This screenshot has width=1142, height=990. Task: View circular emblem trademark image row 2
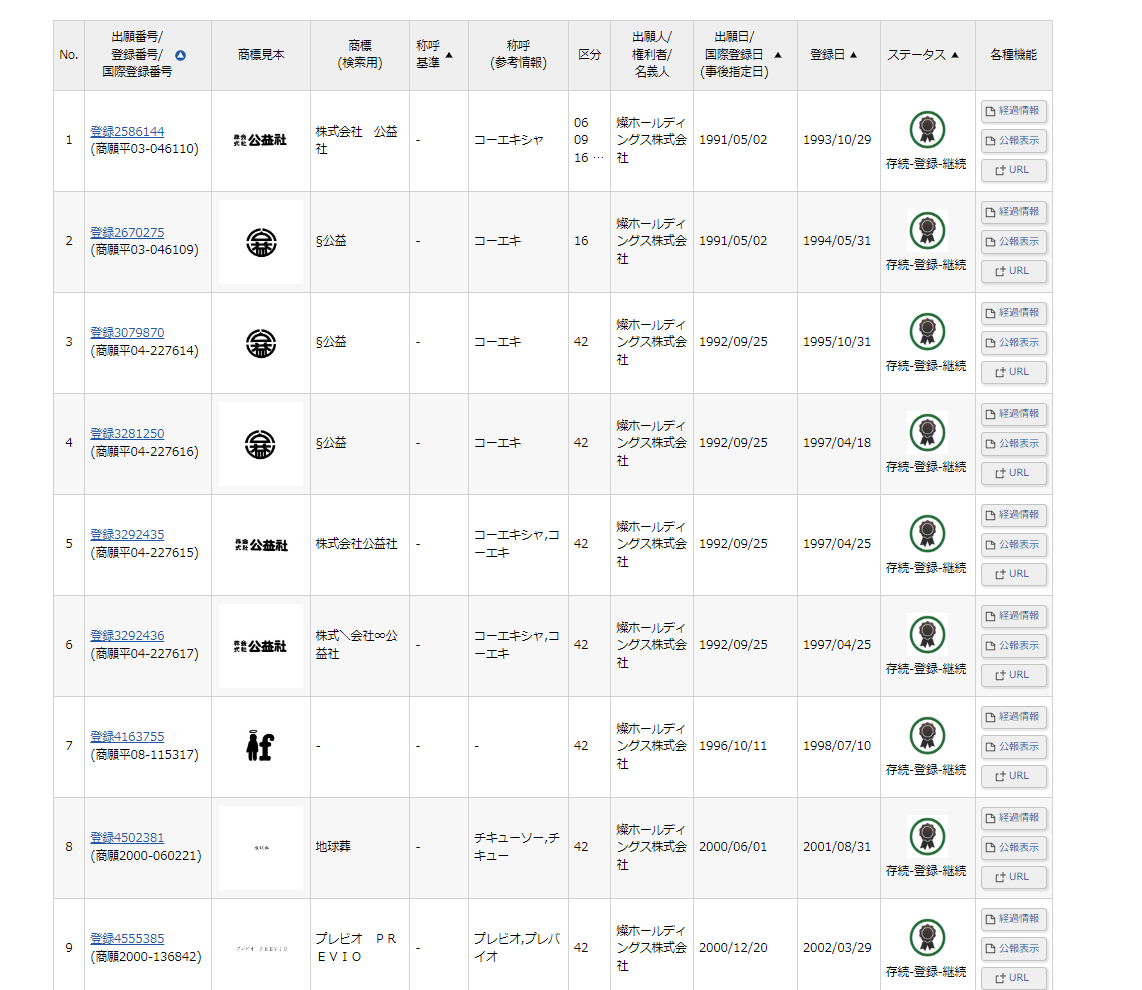click(x=260, y=241)
